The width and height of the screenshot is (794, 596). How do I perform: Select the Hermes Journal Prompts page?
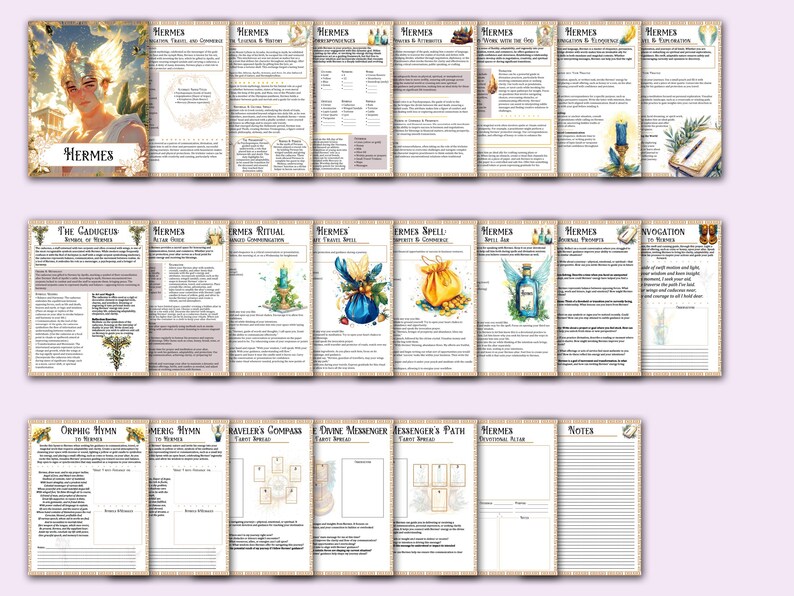(x=599, y=298)
